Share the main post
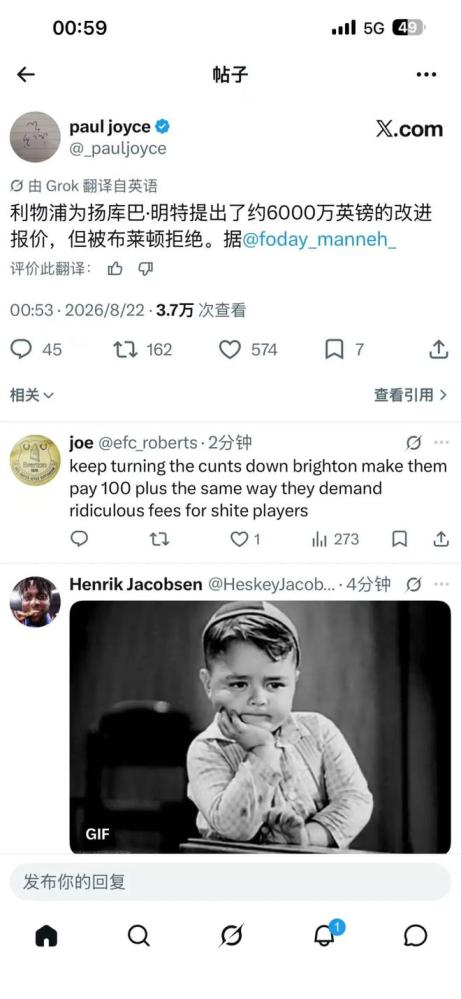Viewport: 461px width, 999px height. tap(439, 349)
